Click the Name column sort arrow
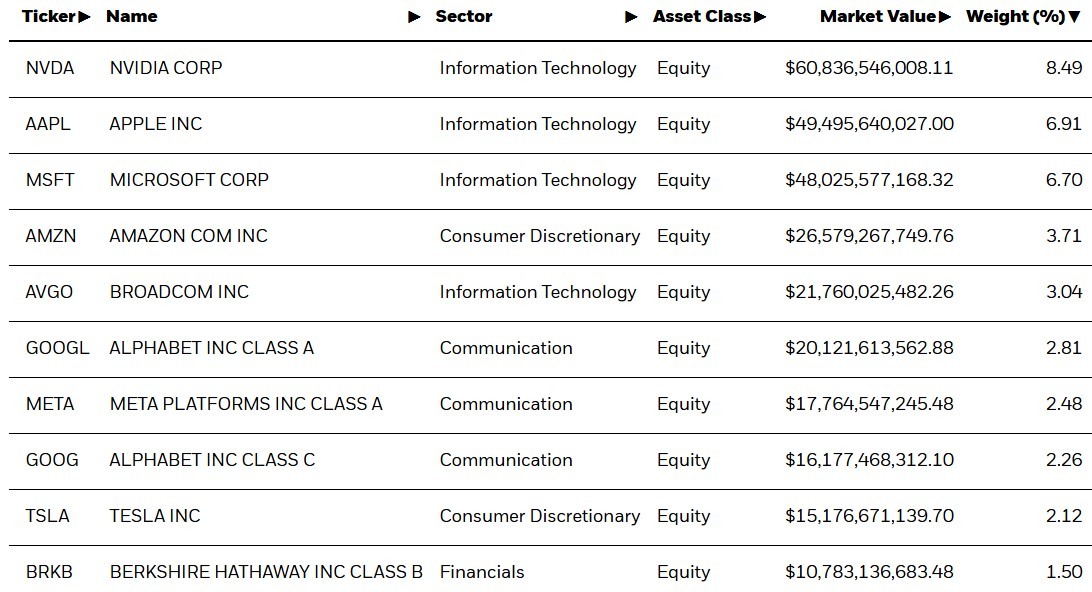Image resolution: width=1092 pixels, height=592 pixels. click(x=415, y=17)
